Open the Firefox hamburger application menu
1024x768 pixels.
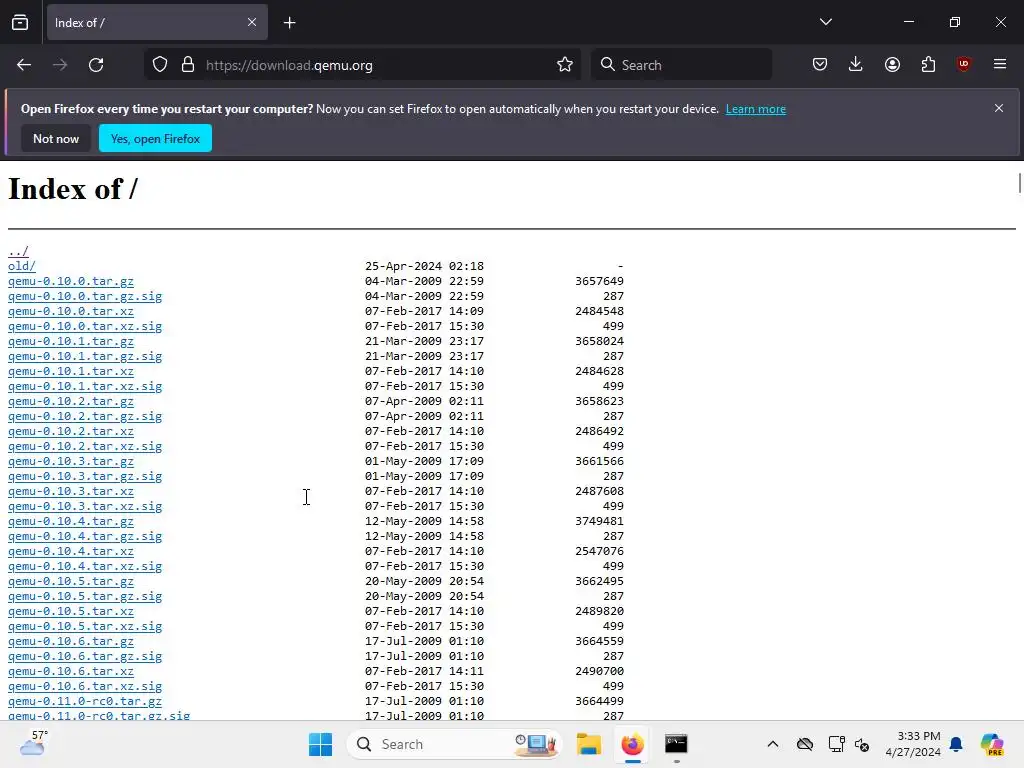click(1000, 64)
